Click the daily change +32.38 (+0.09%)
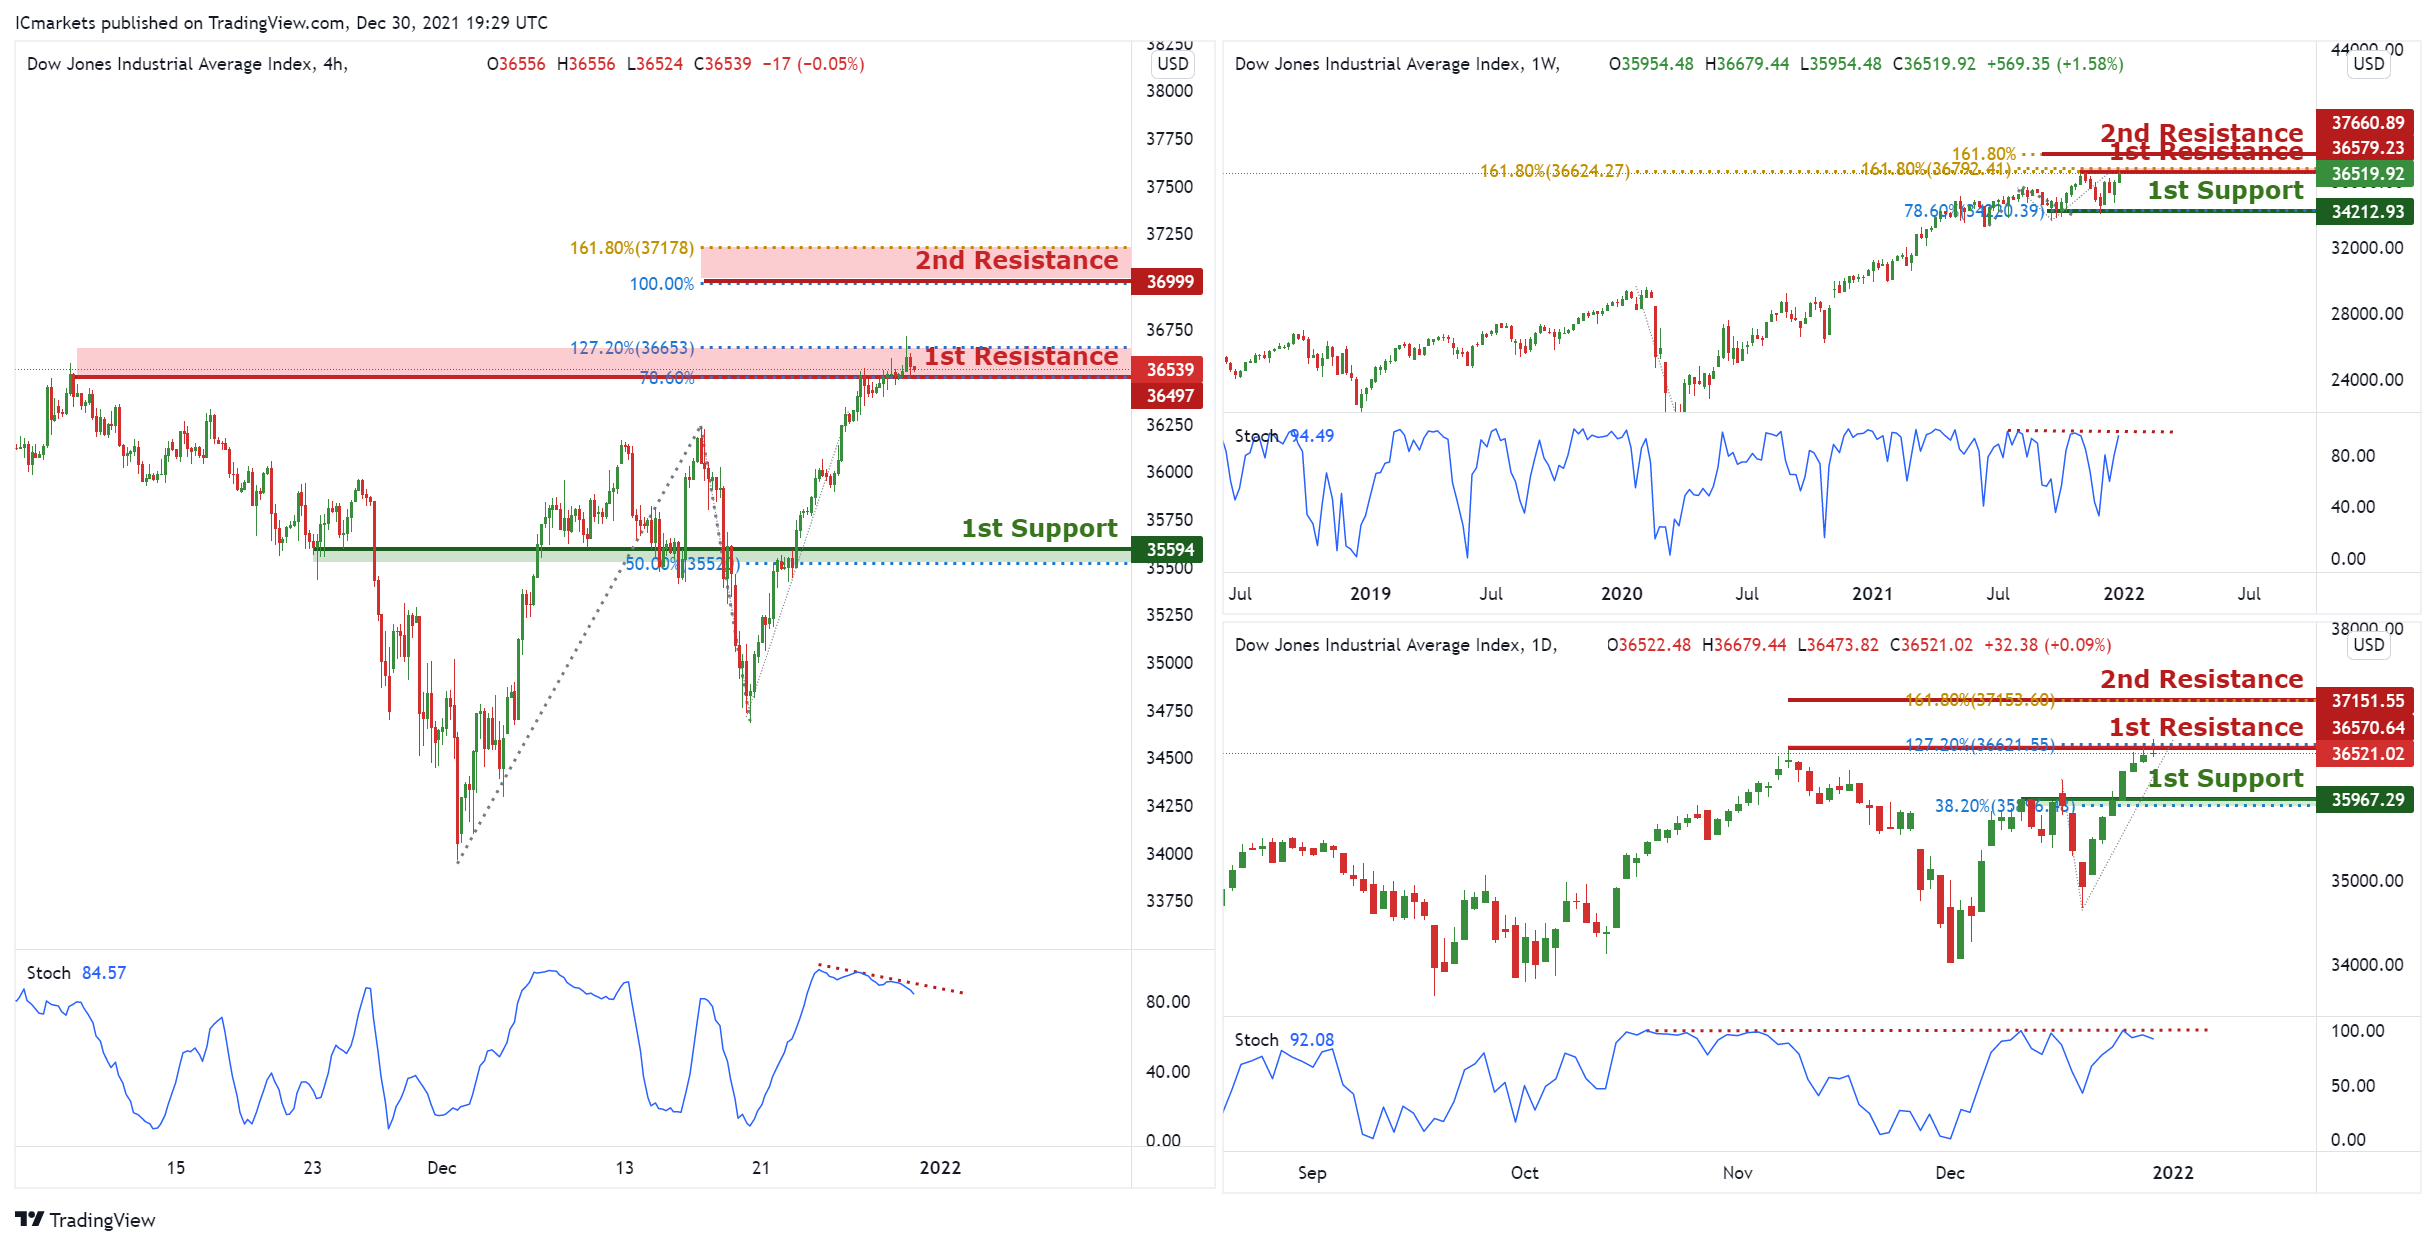 (x=2047, y=645)
